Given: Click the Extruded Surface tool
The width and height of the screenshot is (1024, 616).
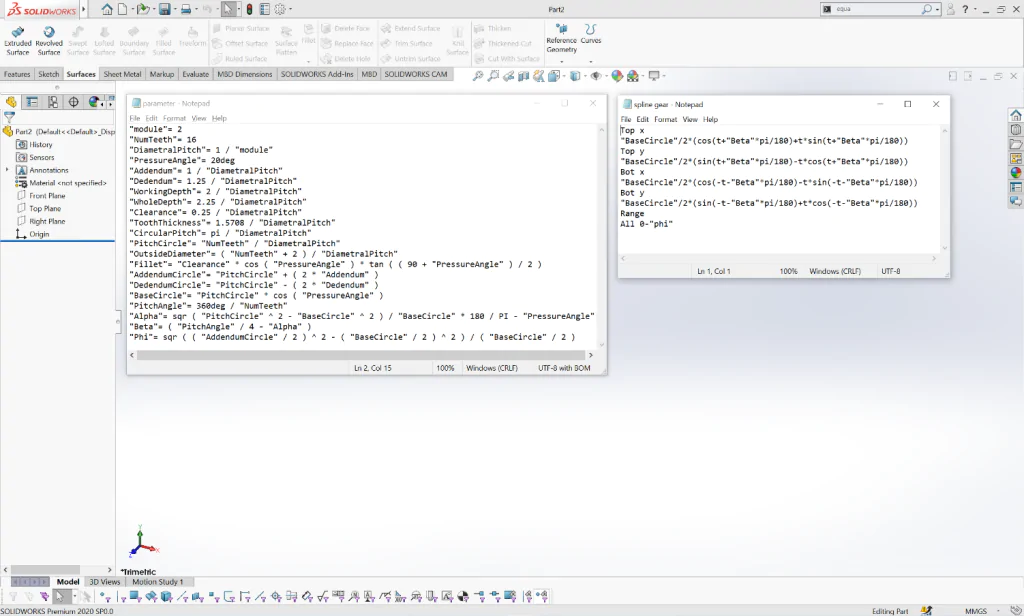Looking at the screenshot, I should 18,41.
